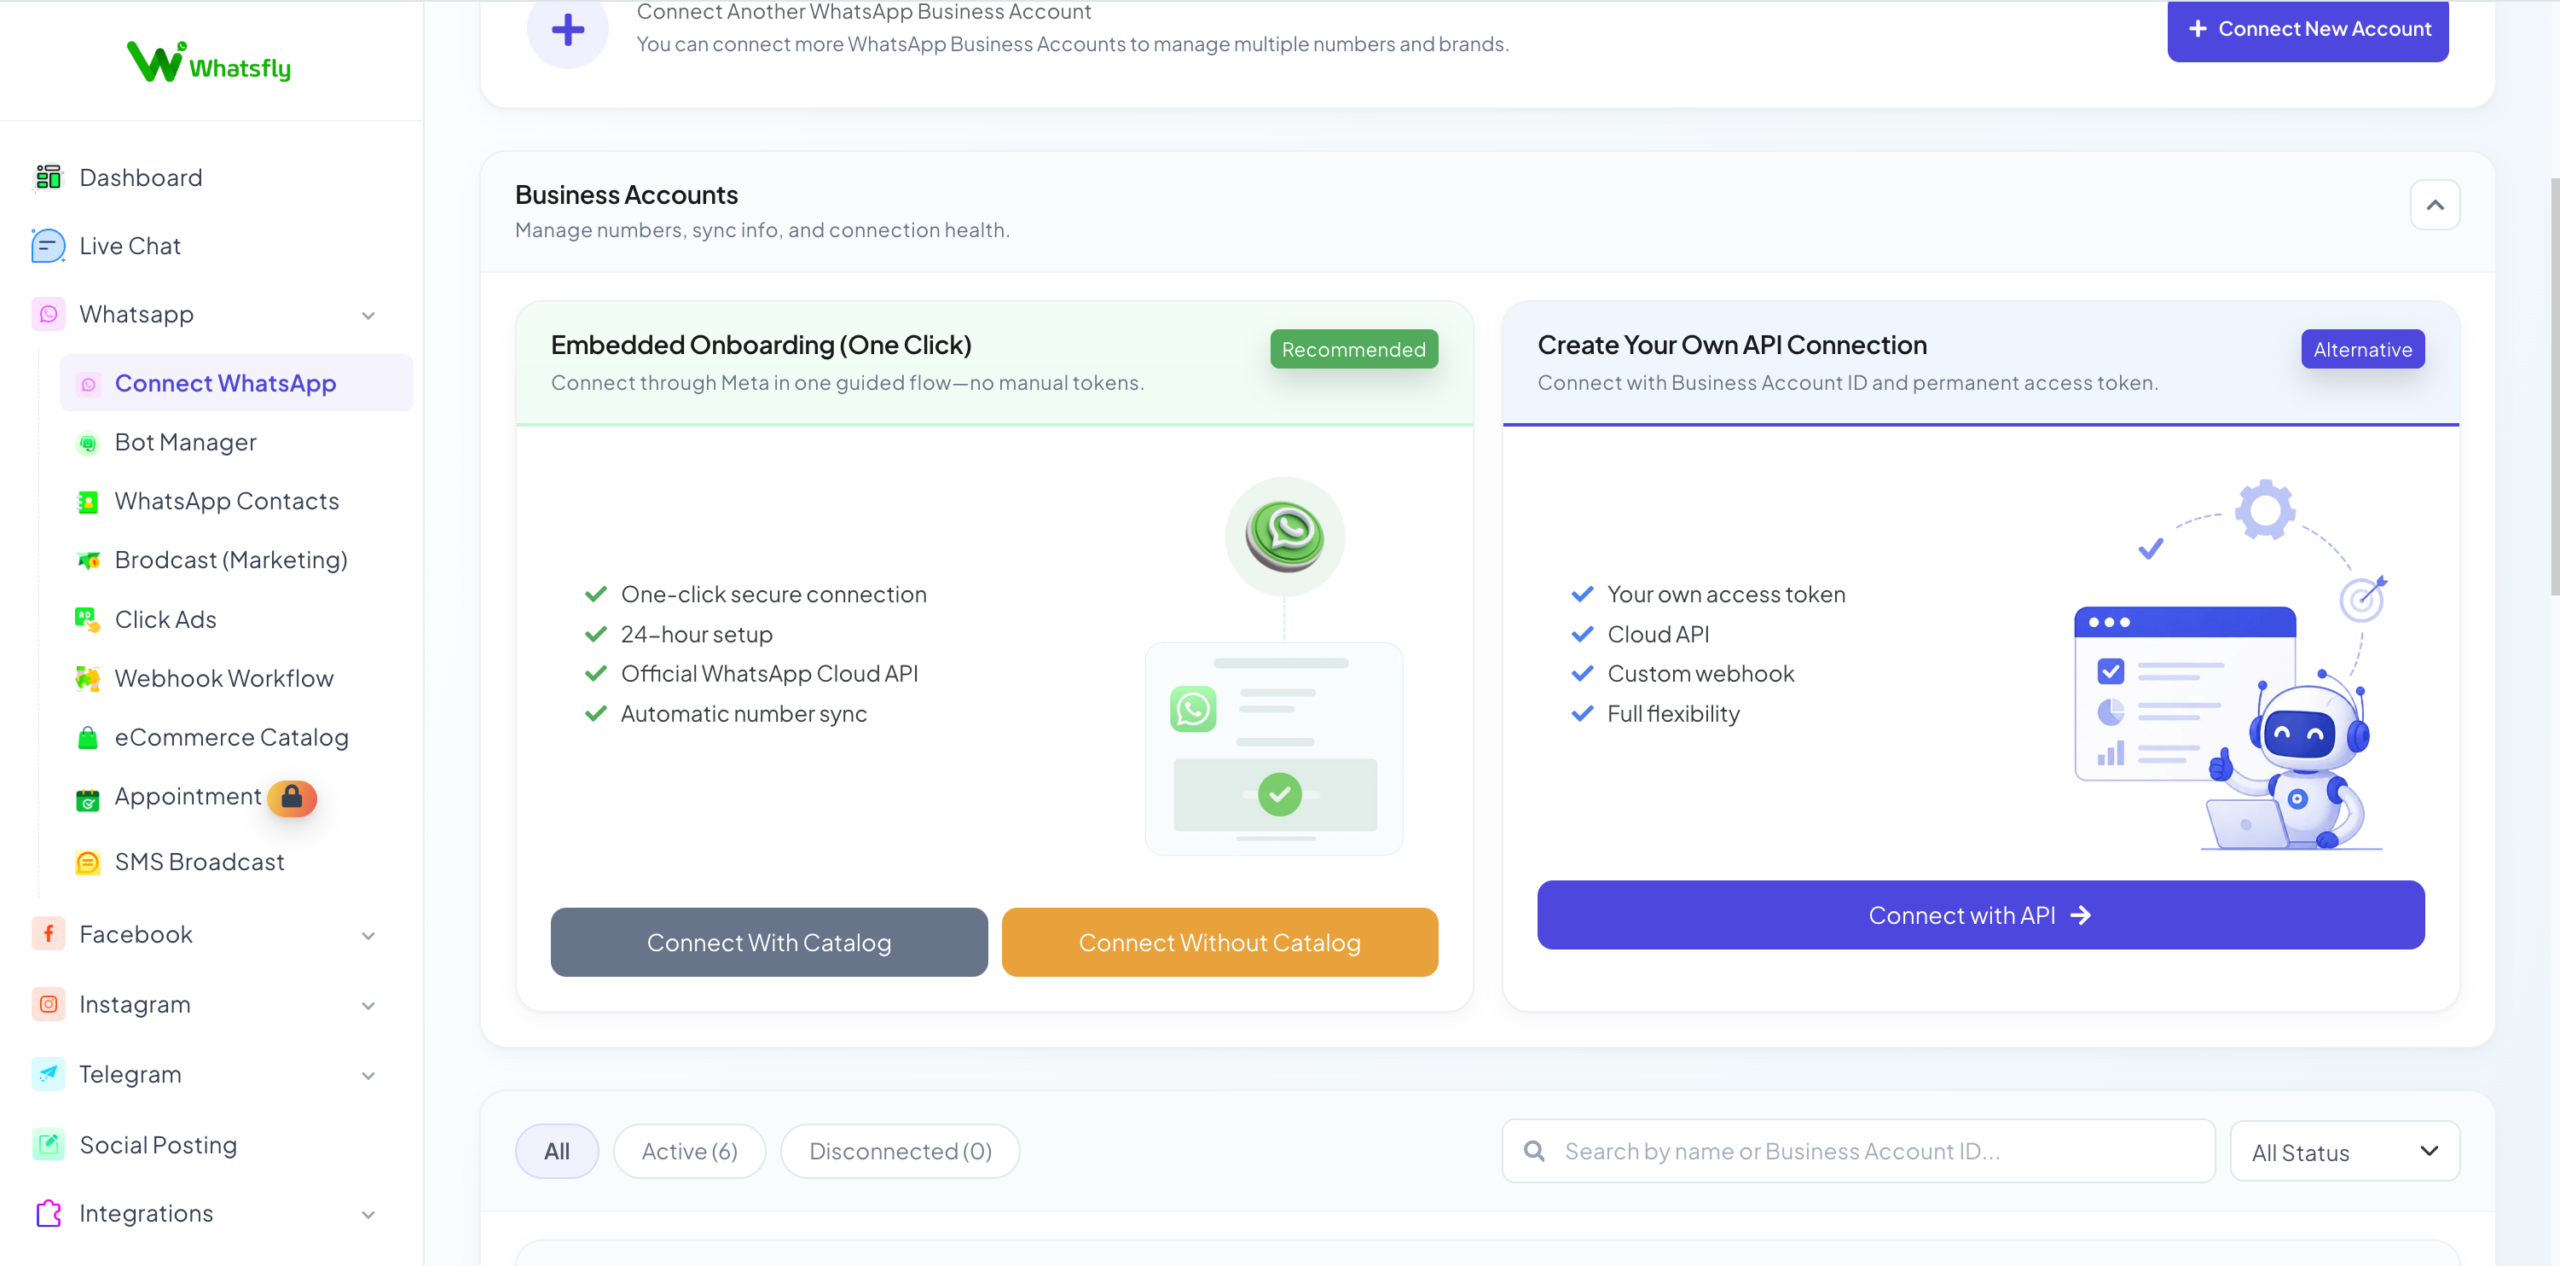This screenshot has height=1266, width=2560.
Task: Click the Facebook sidebar icon
Action: coord(48,934)
